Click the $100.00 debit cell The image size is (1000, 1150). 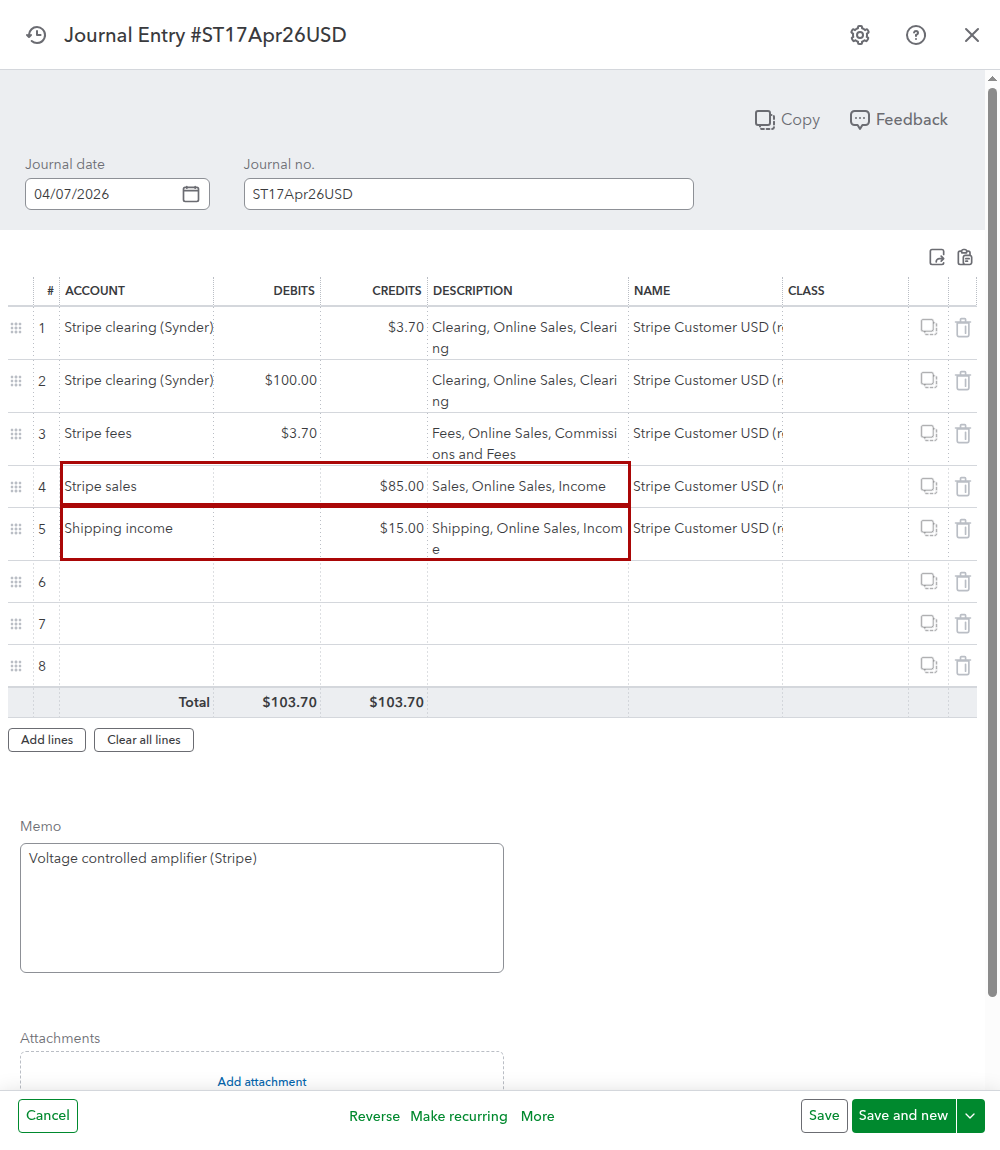pyautogui.click(x=267, y=386)
